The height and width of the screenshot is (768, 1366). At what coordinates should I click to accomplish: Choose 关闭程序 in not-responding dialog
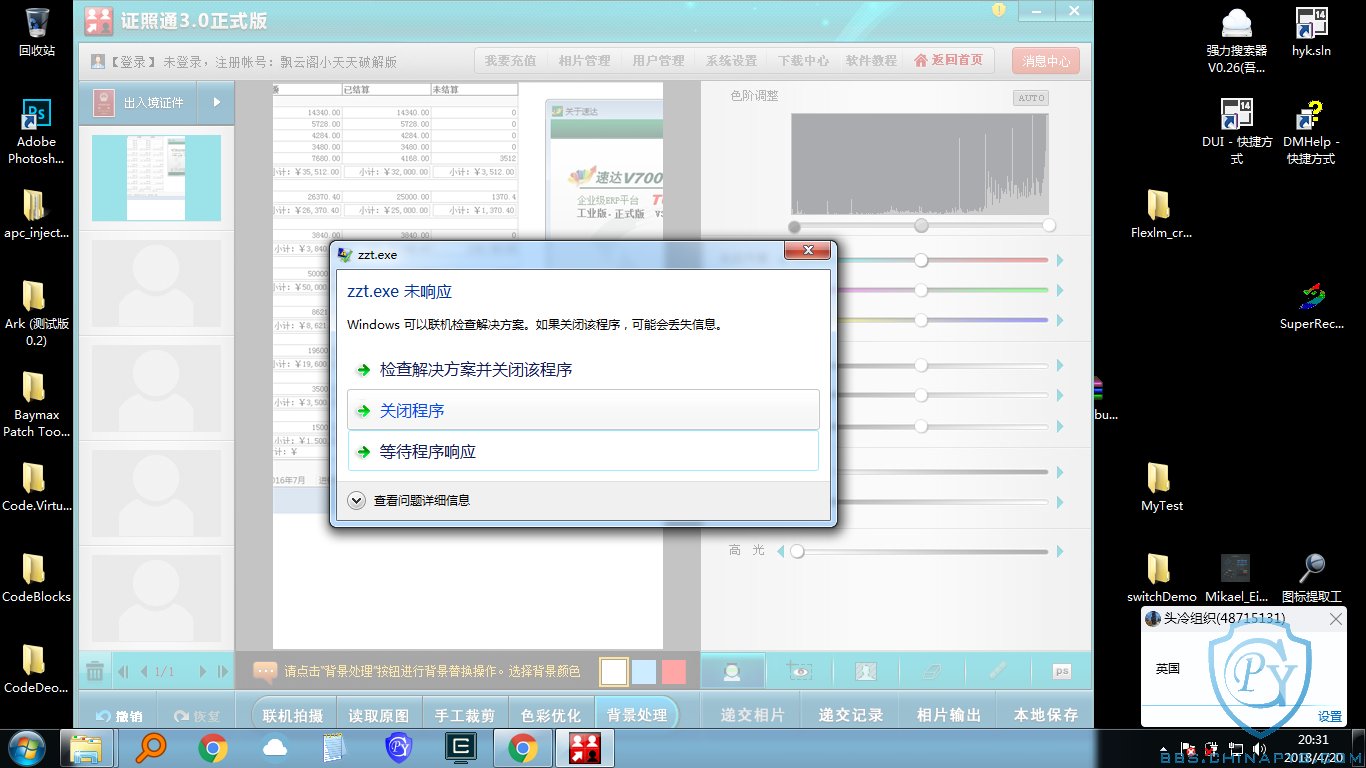[x=583, y=411]
